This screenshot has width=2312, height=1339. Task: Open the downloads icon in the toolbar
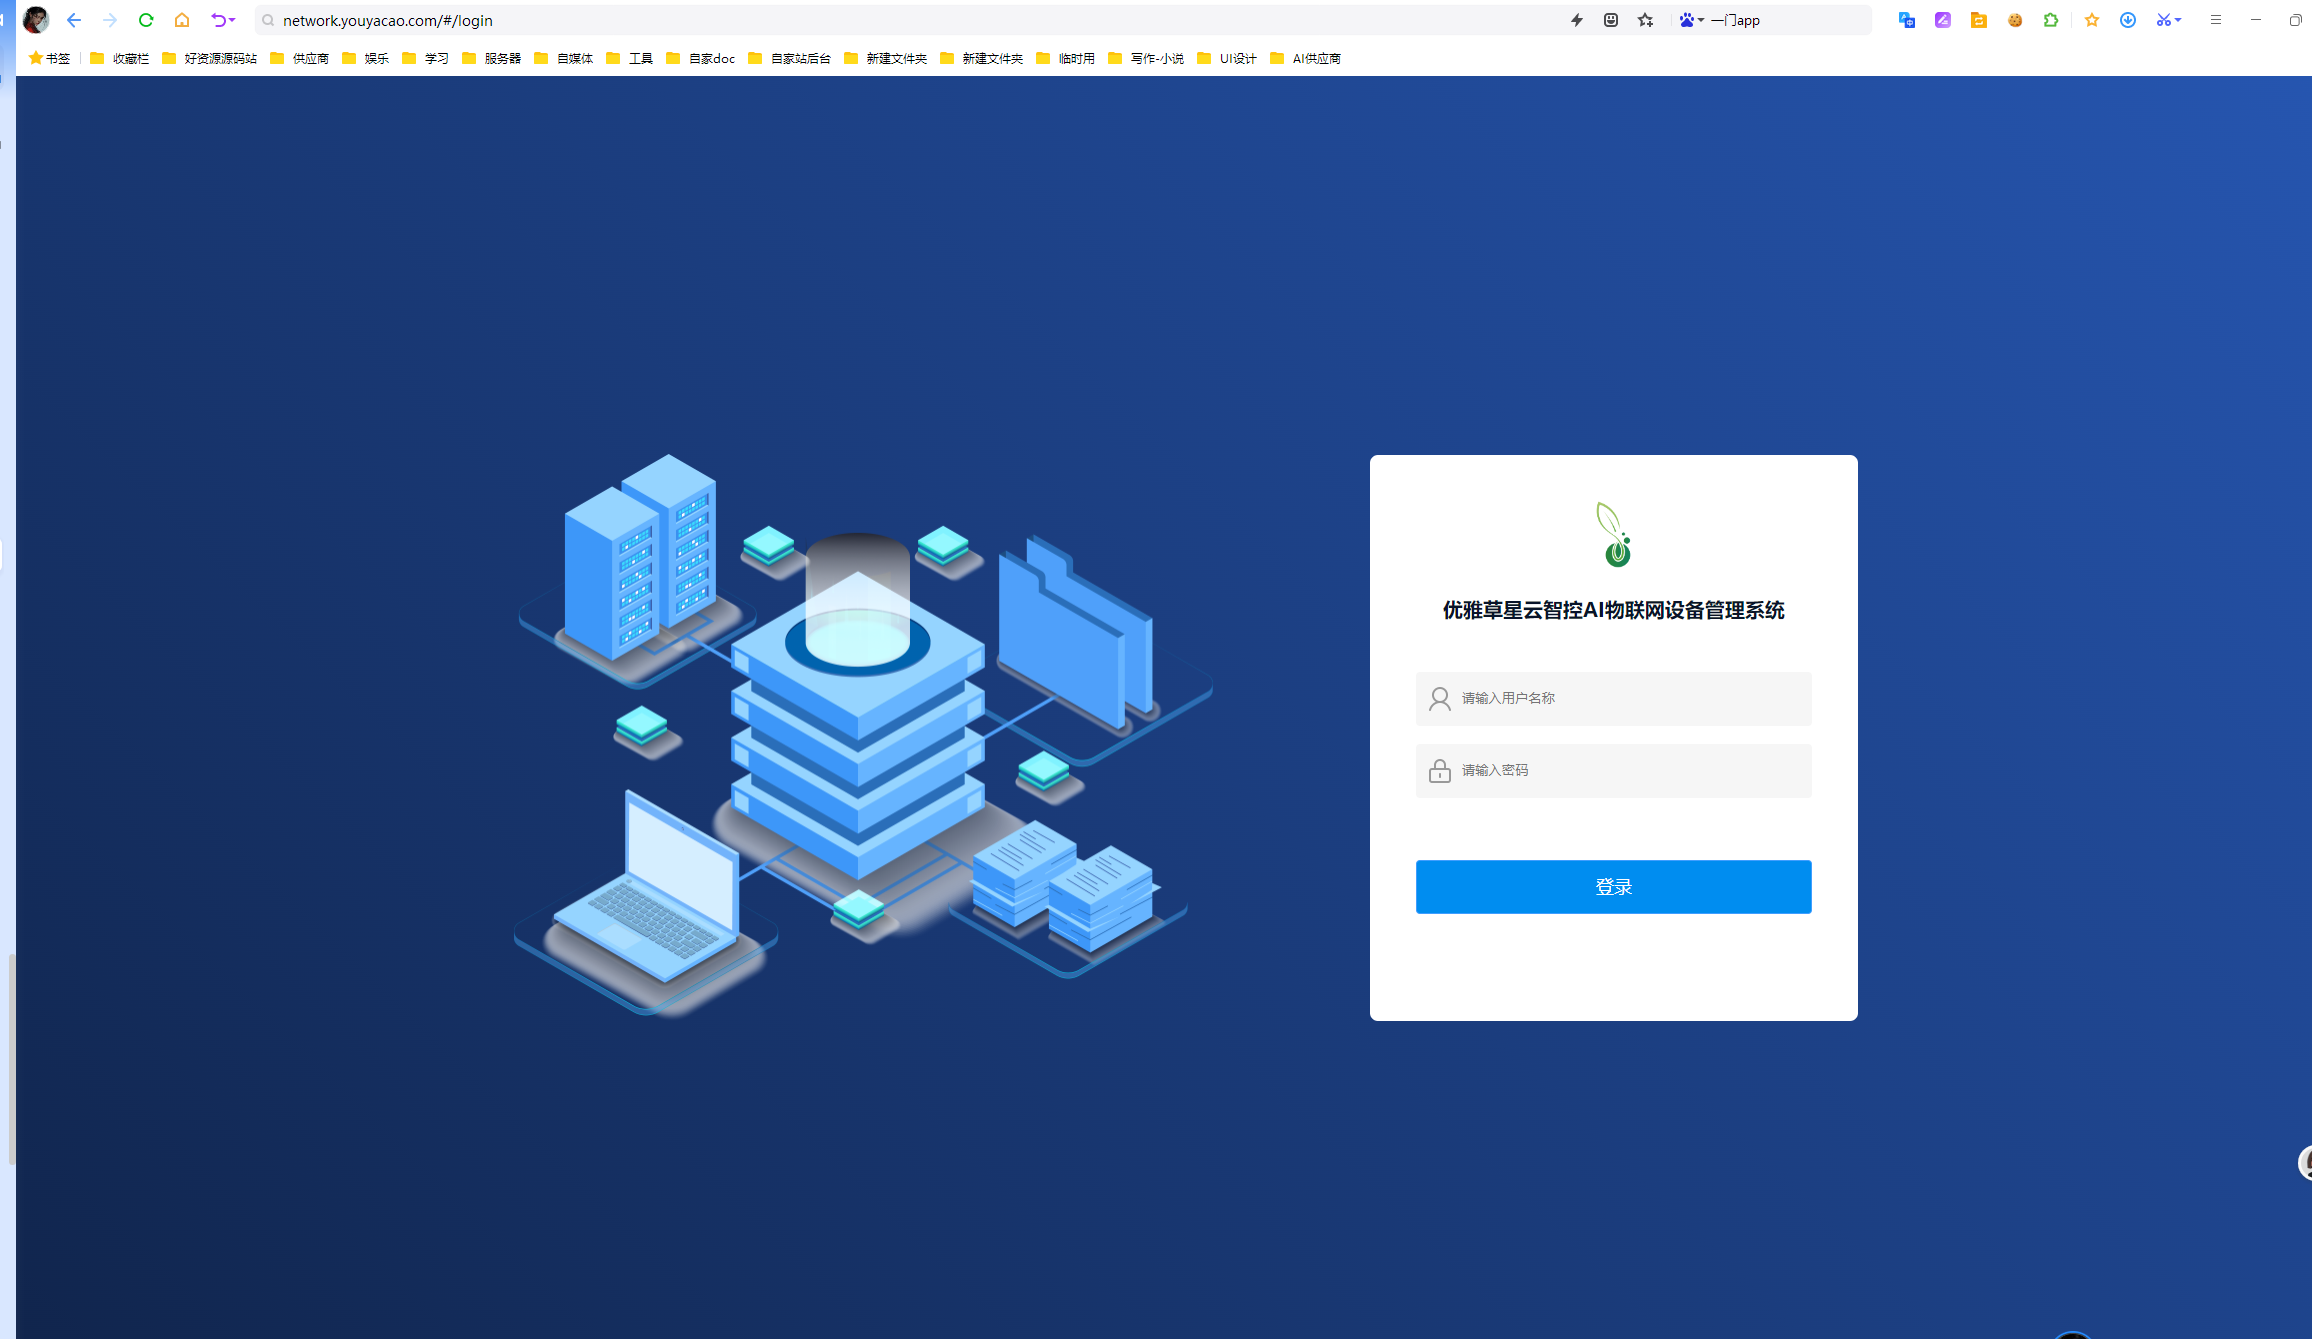[x=2128, y=20]
